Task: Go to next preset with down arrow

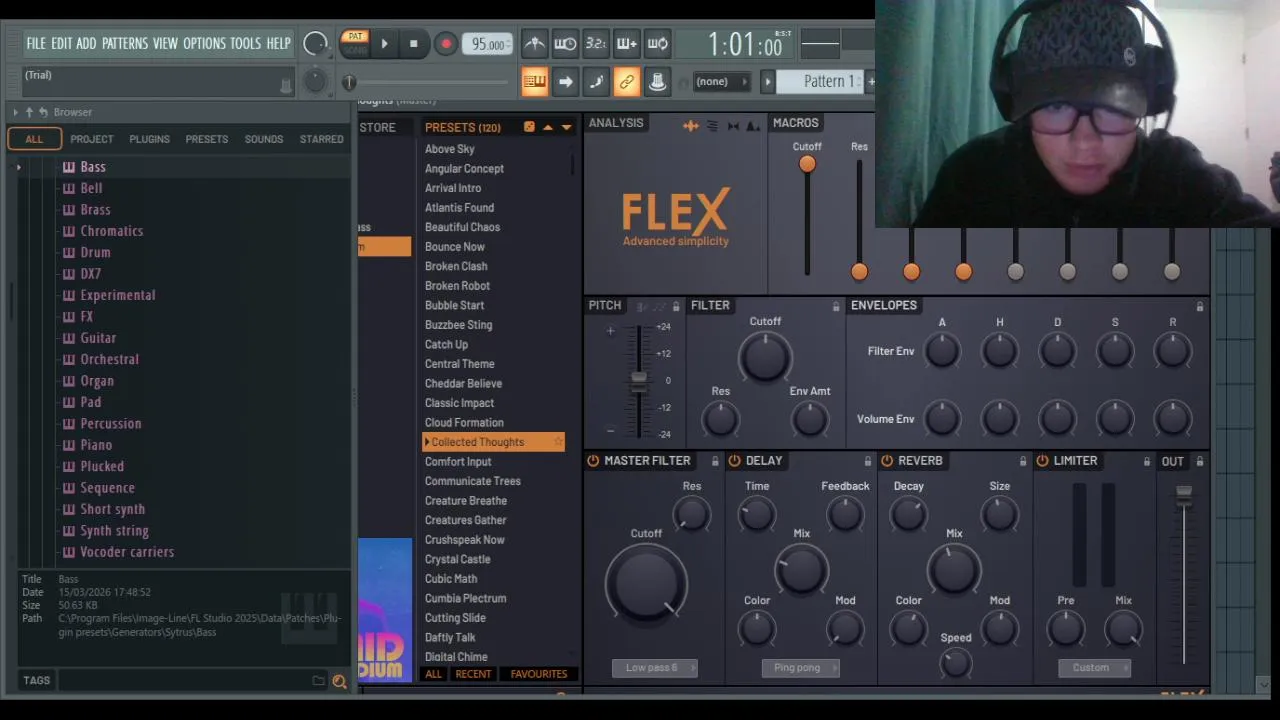Action: (566, 127)
